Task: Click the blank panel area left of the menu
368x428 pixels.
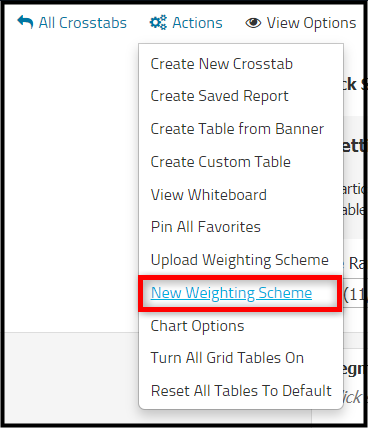Action: [x=72, y=187]
